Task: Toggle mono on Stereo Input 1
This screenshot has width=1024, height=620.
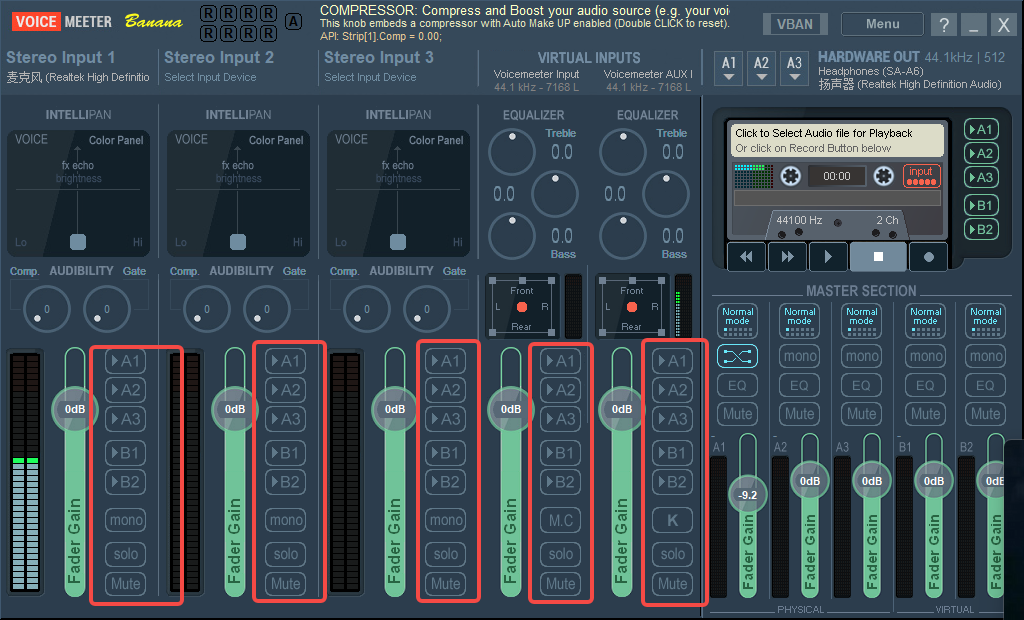Action: 125,520
